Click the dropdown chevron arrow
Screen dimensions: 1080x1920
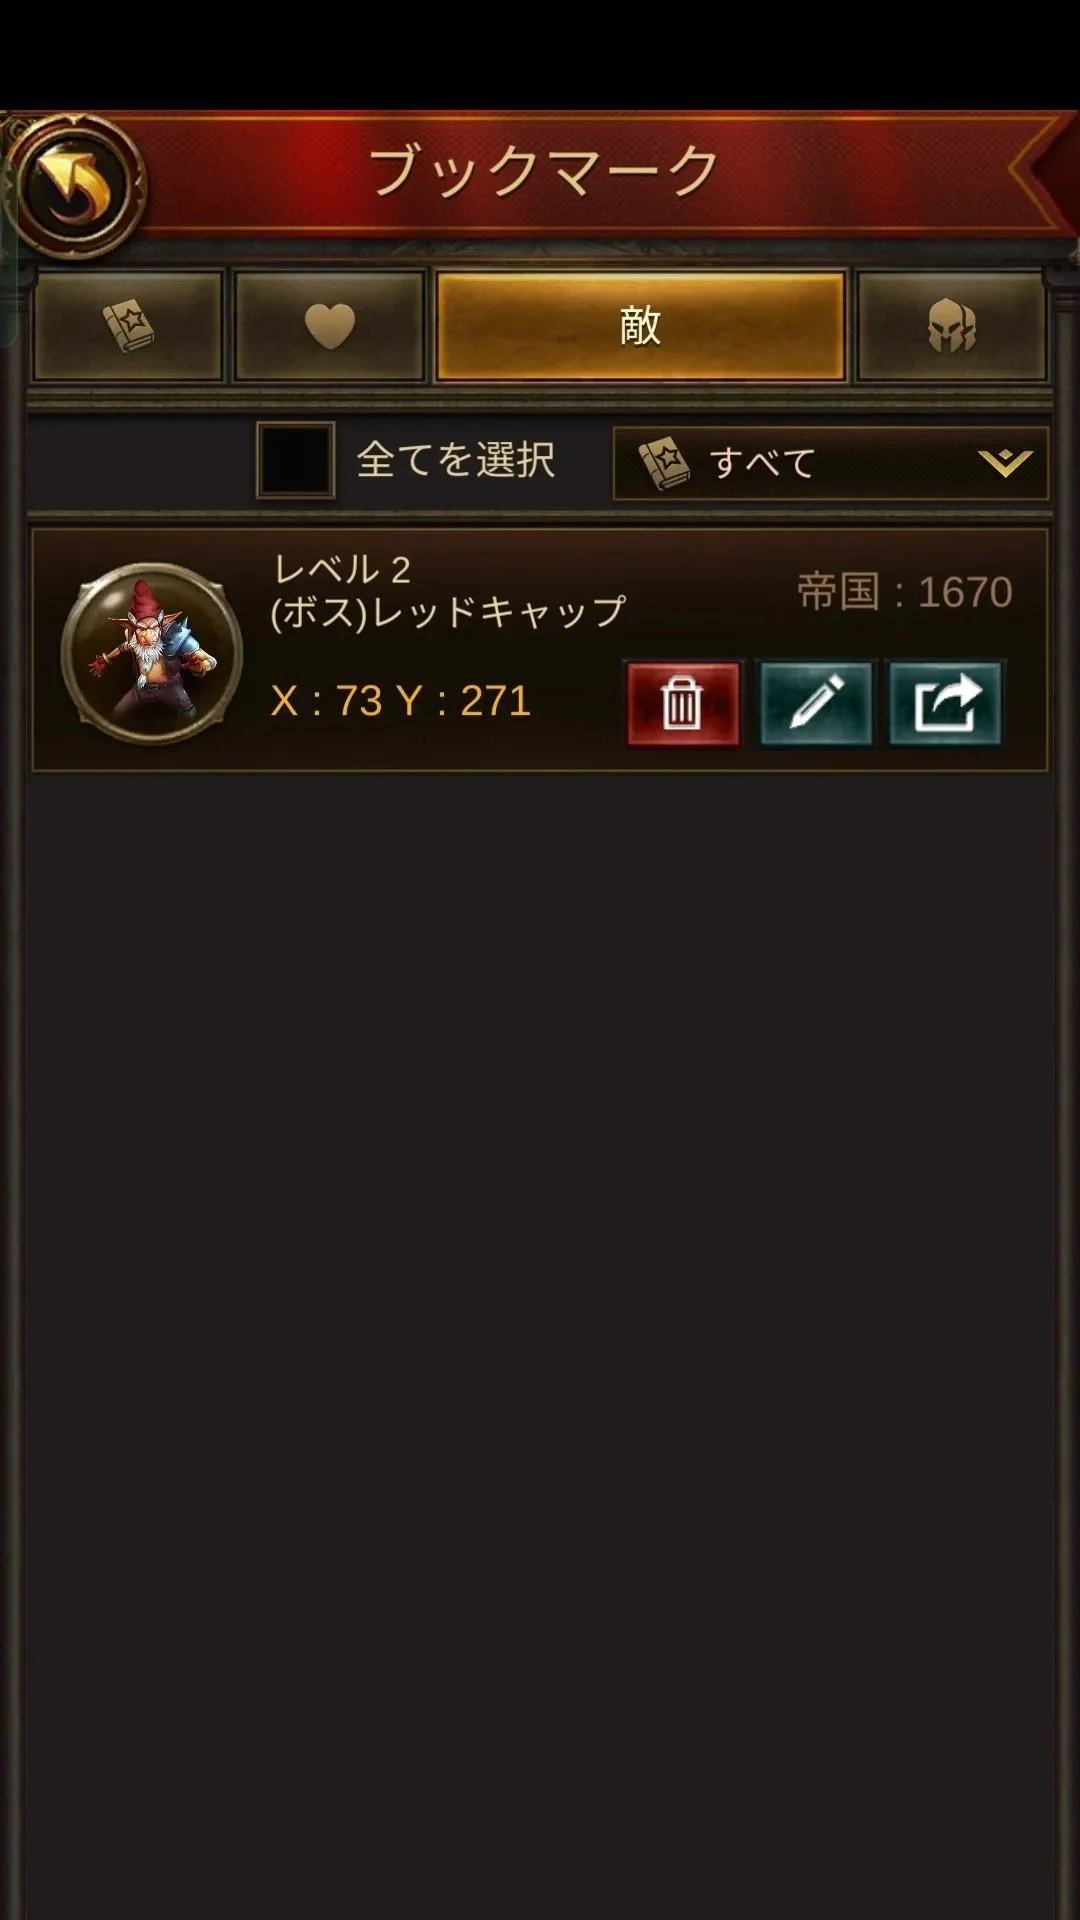click(x=1004, y=462)
